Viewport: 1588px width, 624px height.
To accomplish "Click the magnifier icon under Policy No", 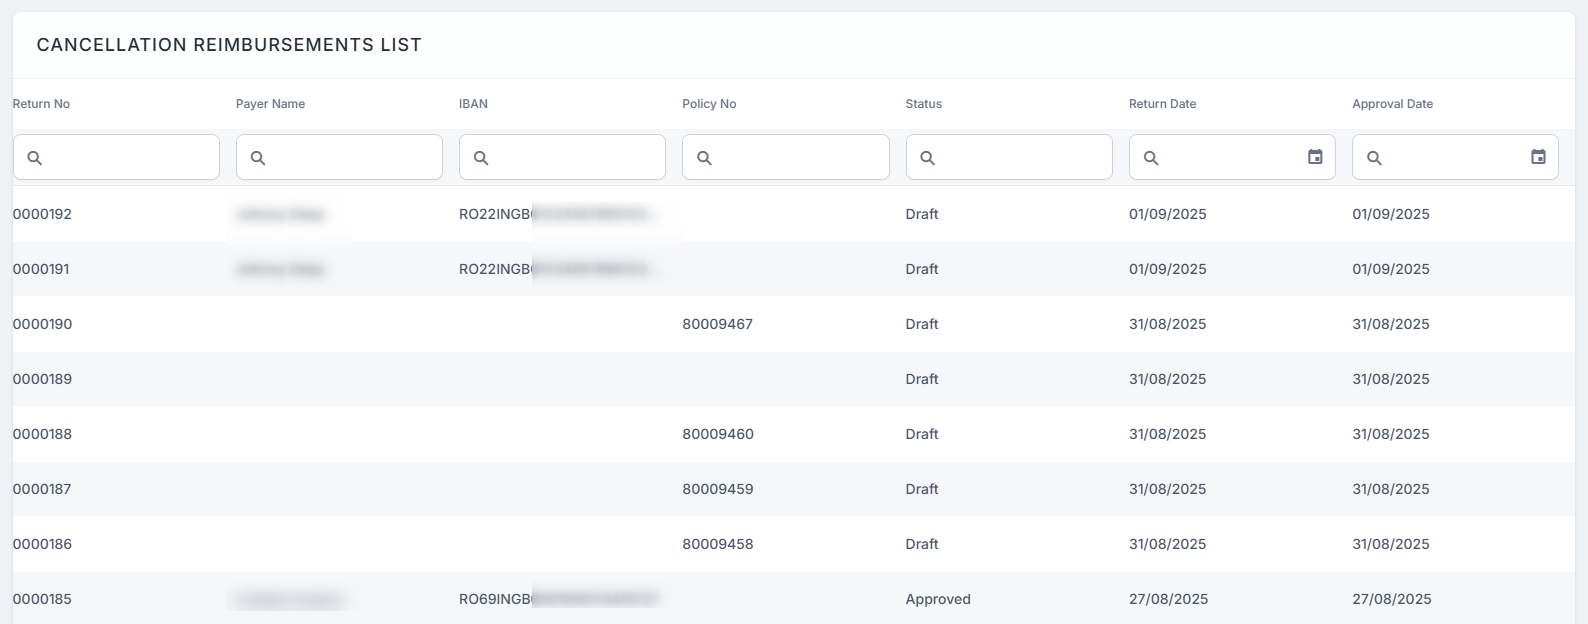I will (x=704, y=158).
